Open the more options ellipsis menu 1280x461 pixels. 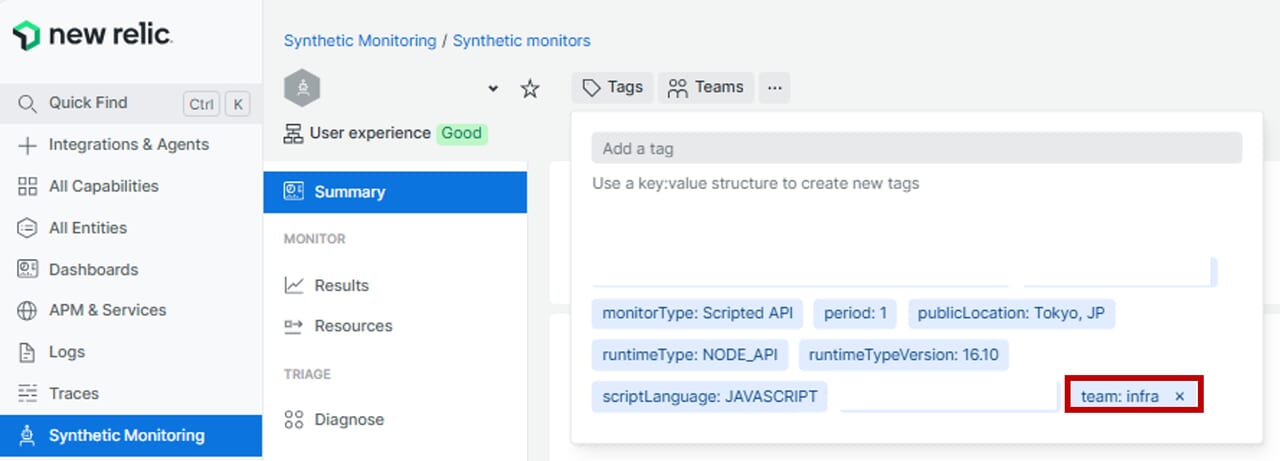(x=774, y=88)
